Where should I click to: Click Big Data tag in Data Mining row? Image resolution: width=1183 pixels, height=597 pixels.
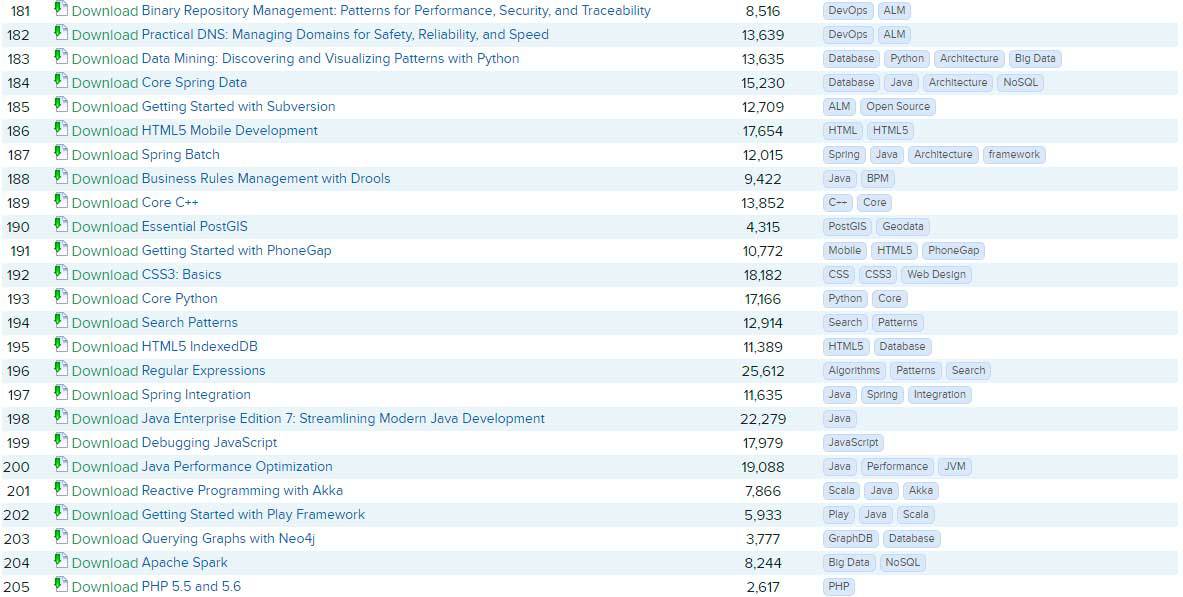(x=1035, y=59)
